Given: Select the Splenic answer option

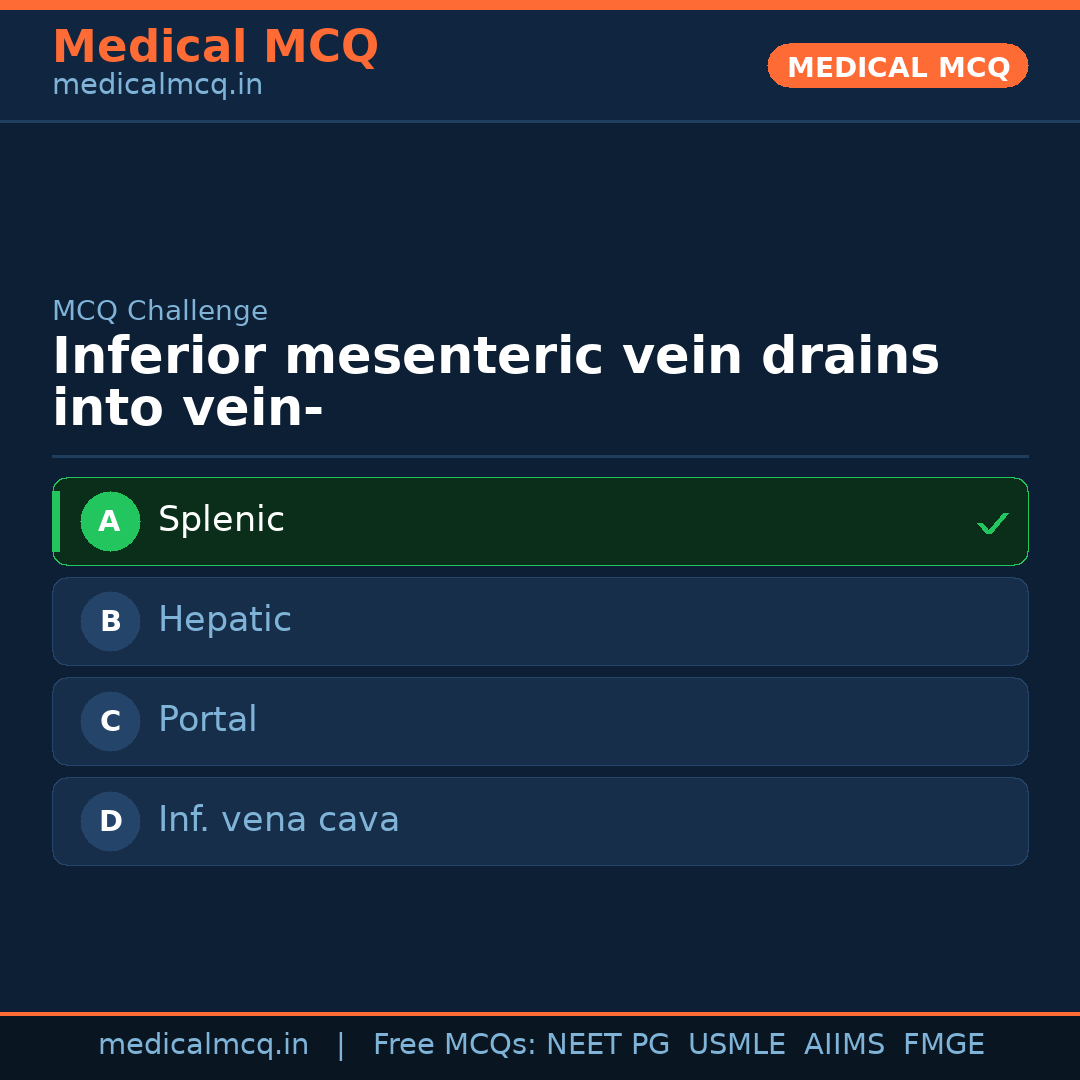Looking at the screenshot, I should (540, 521).
